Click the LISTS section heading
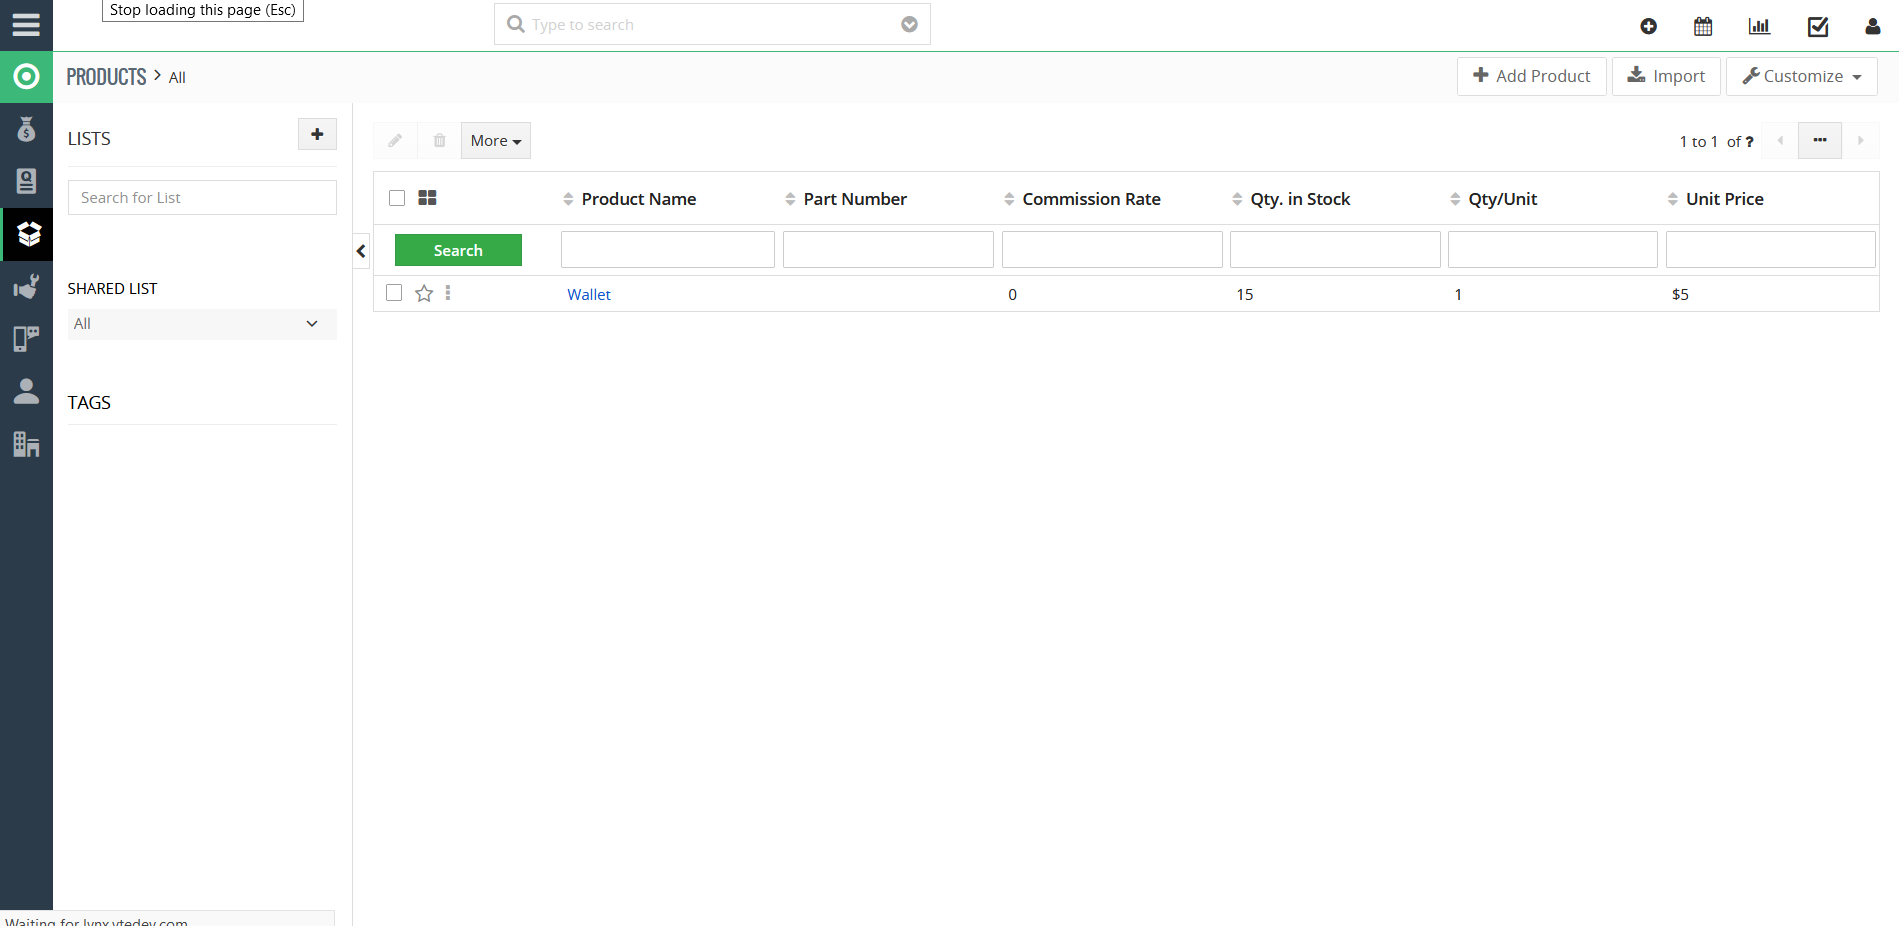1899x926 pixels. pos(89,139)
